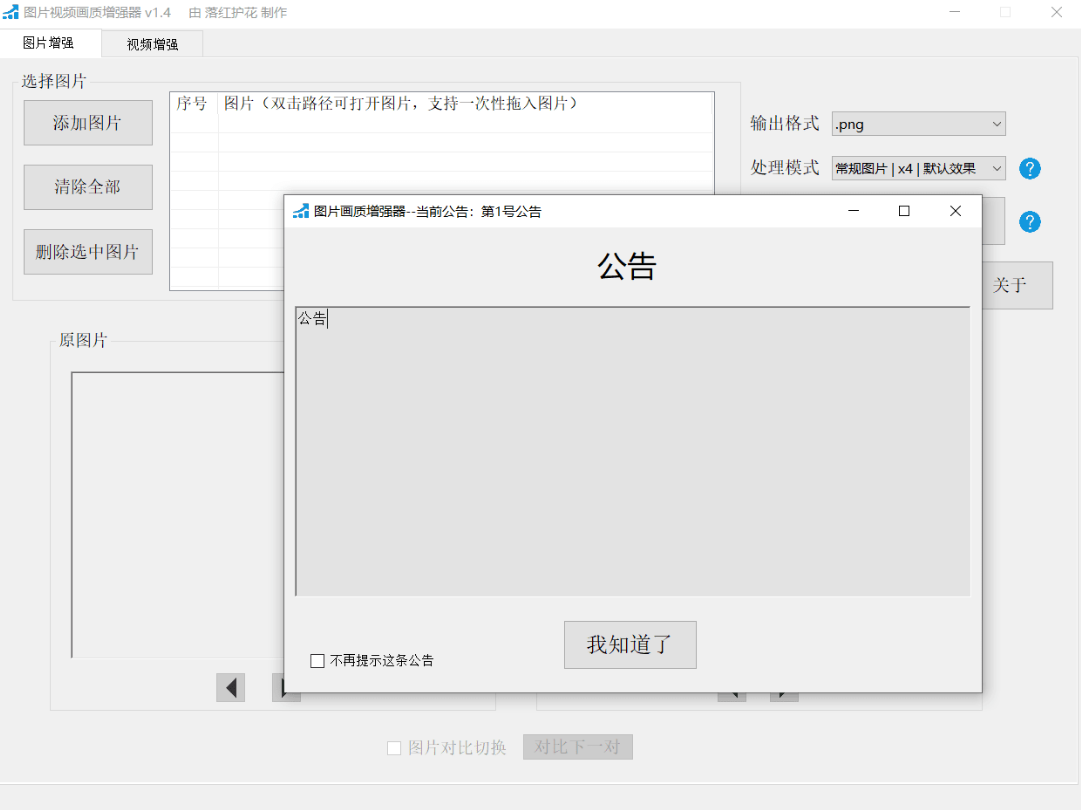
Task: Select the 图片增强 tab
Action: point(49,44)
